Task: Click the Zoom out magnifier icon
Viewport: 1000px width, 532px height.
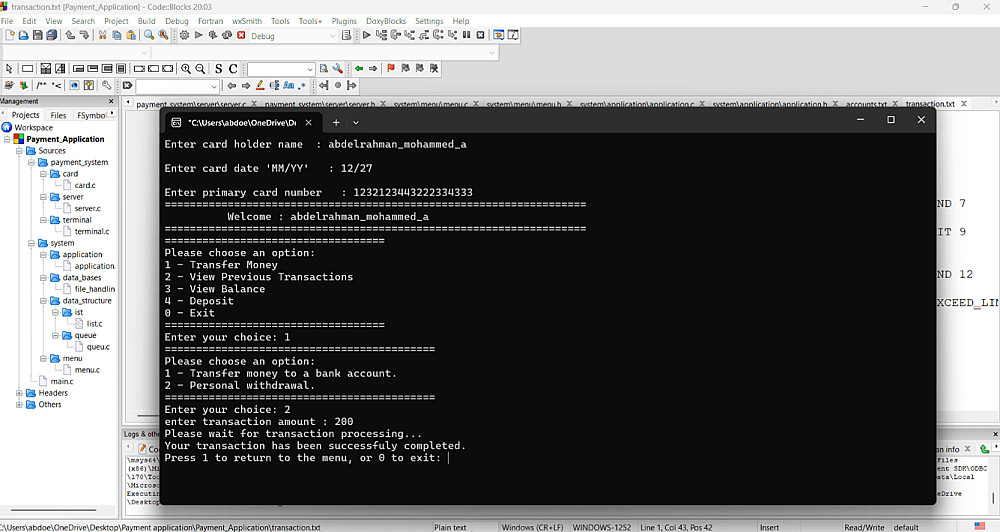Action: click(x=200, y=68)
